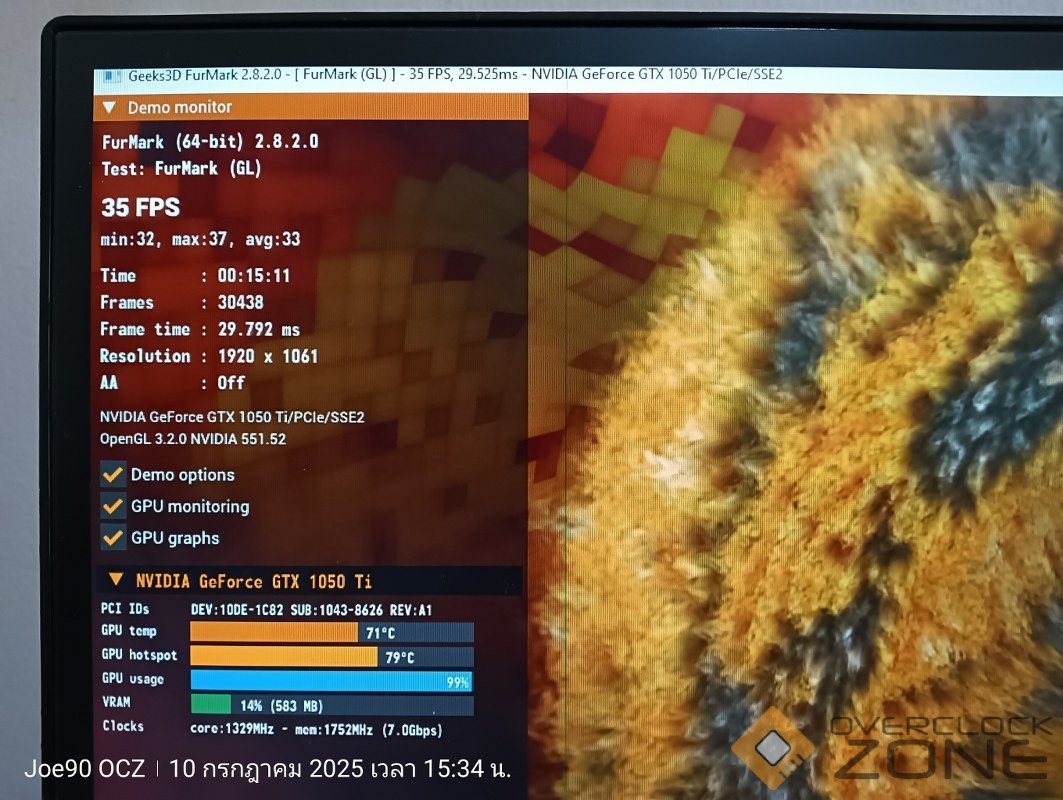Click the Frames value '30438'
Screen dimensions: 1063x800
pyautogui.click(x=241, y=302)
